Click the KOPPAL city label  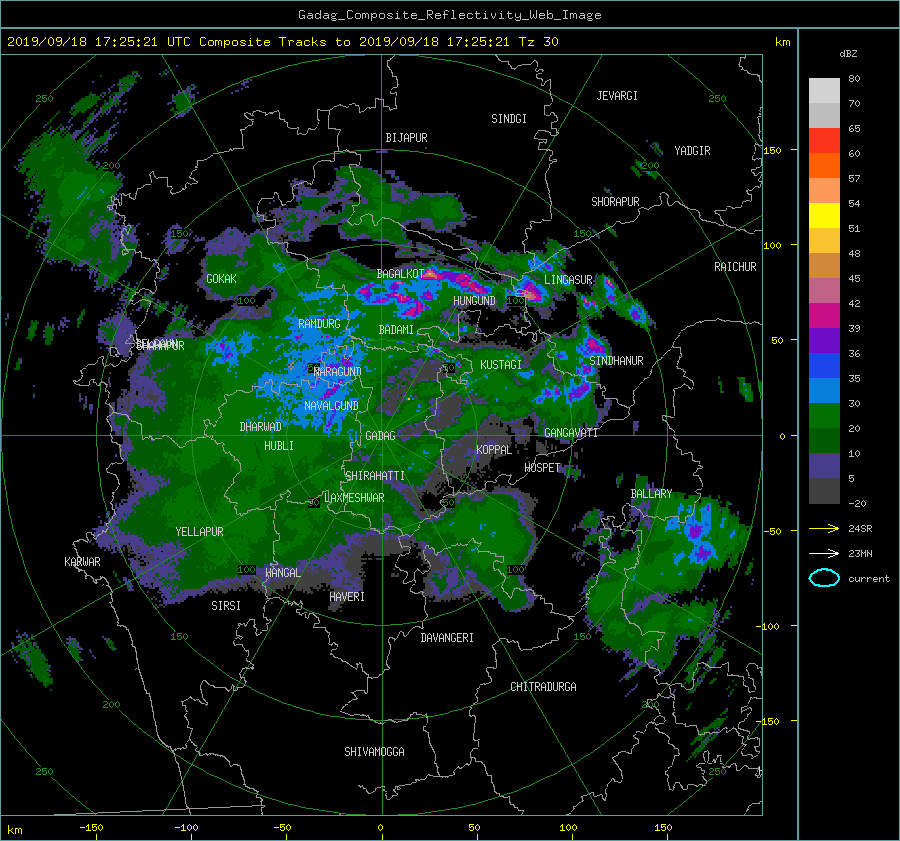(494, 450)
